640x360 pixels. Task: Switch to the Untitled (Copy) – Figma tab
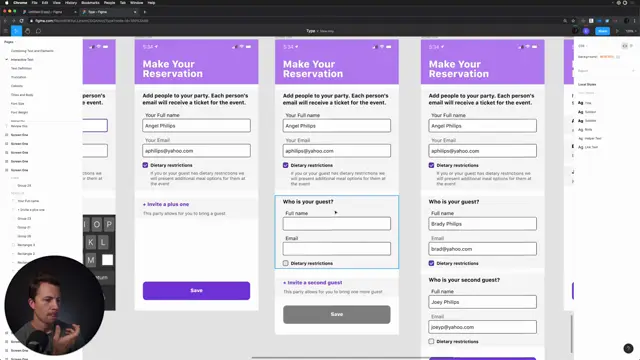(x=49, y=12)
